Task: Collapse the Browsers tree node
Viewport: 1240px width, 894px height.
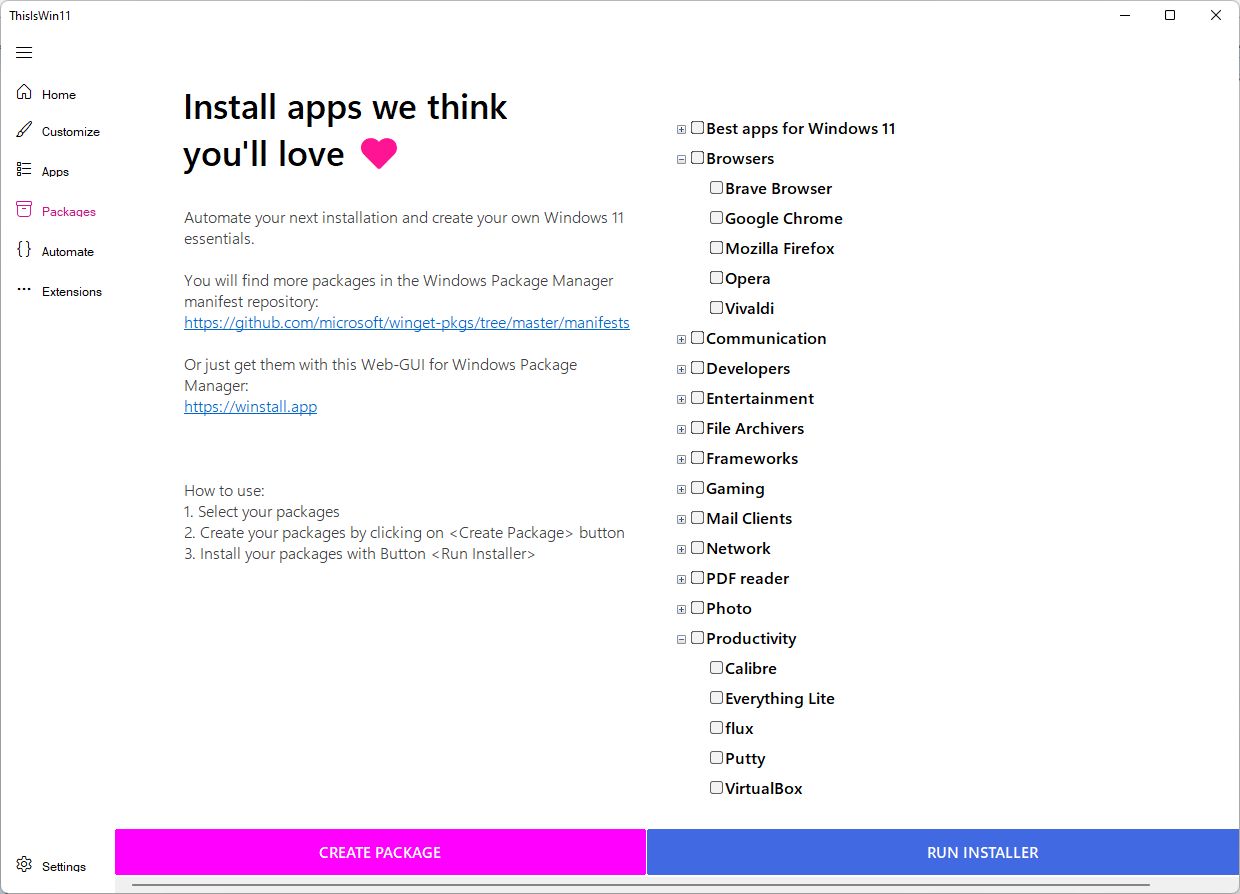Action: tap(681, 159)
